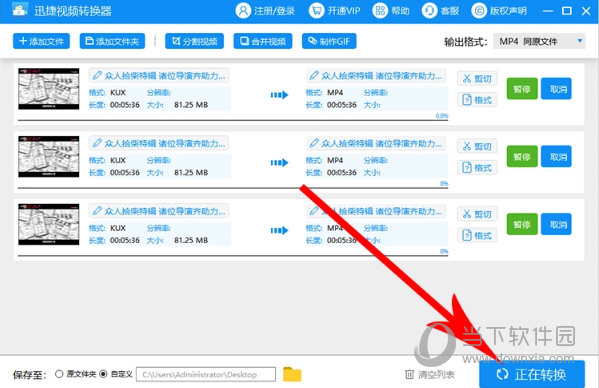Open the 合并视频 tool
599x388 pixels.
263,41
